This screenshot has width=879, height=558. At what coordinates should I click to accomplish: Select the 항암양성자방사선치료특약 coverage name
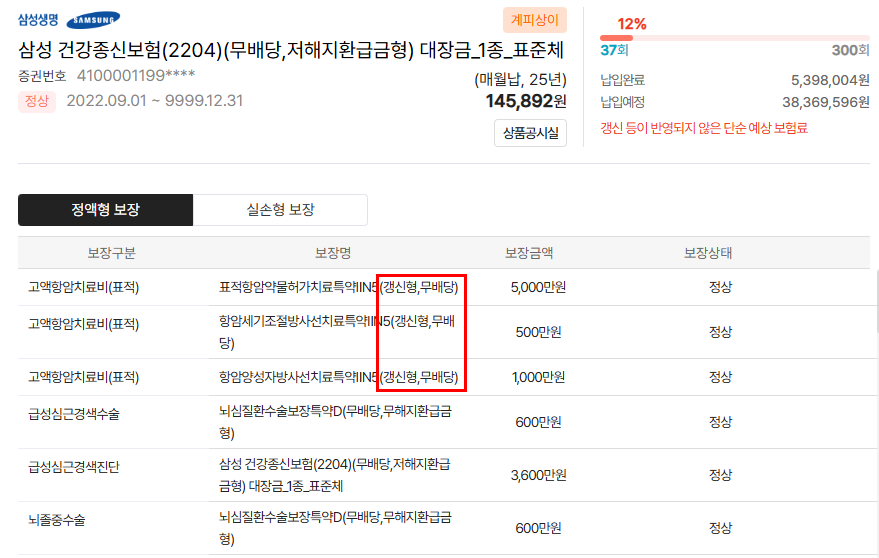339,377
